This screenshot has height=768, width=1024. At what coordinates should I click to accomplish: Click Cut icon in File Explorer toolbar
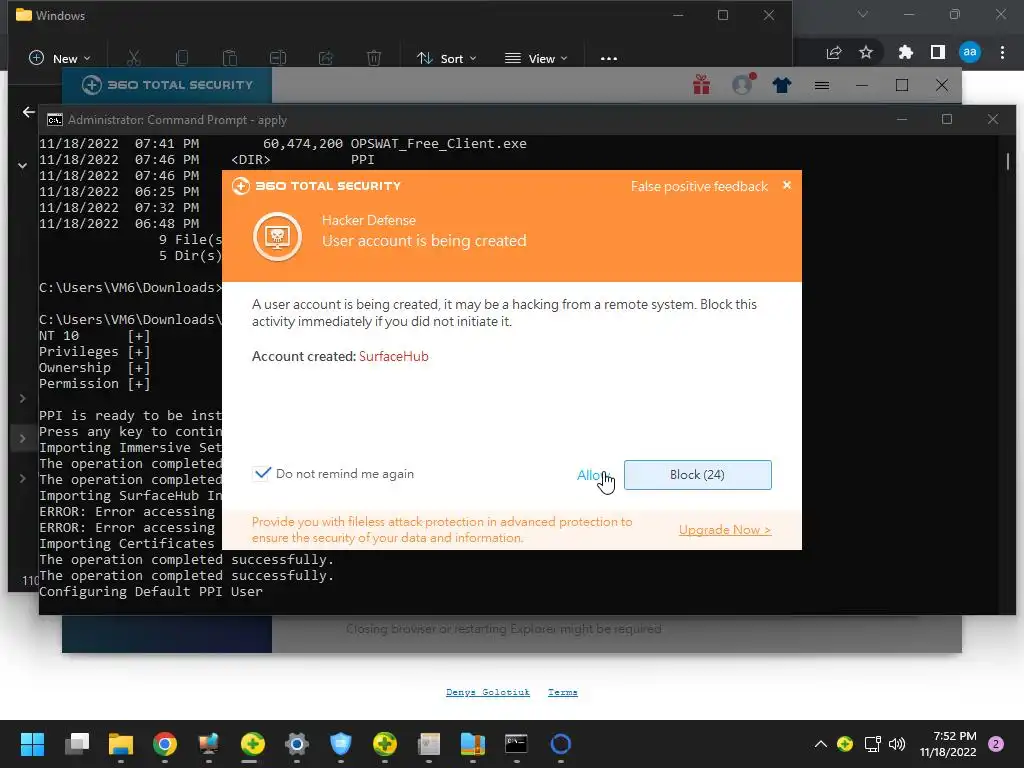(x=133, y=58)
